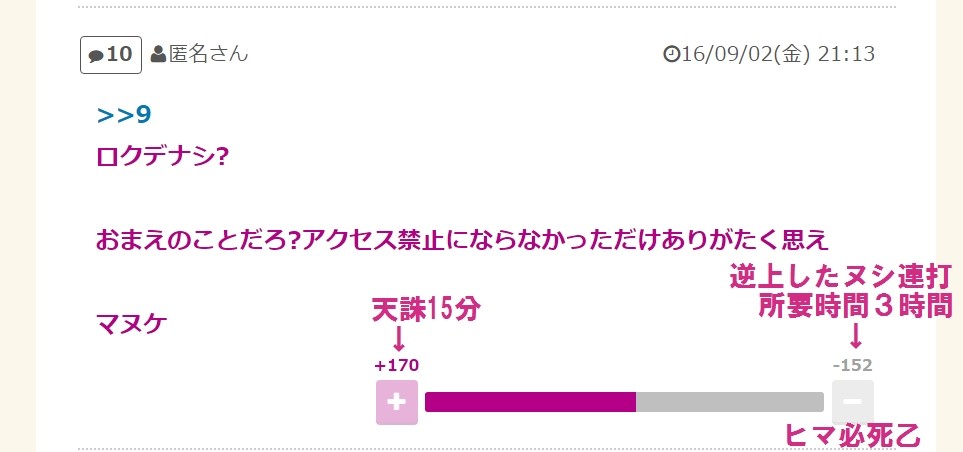This screenshot has width=963, height=452.
Task: Select the comment number 10 badge
Action: tap(111, 54)
